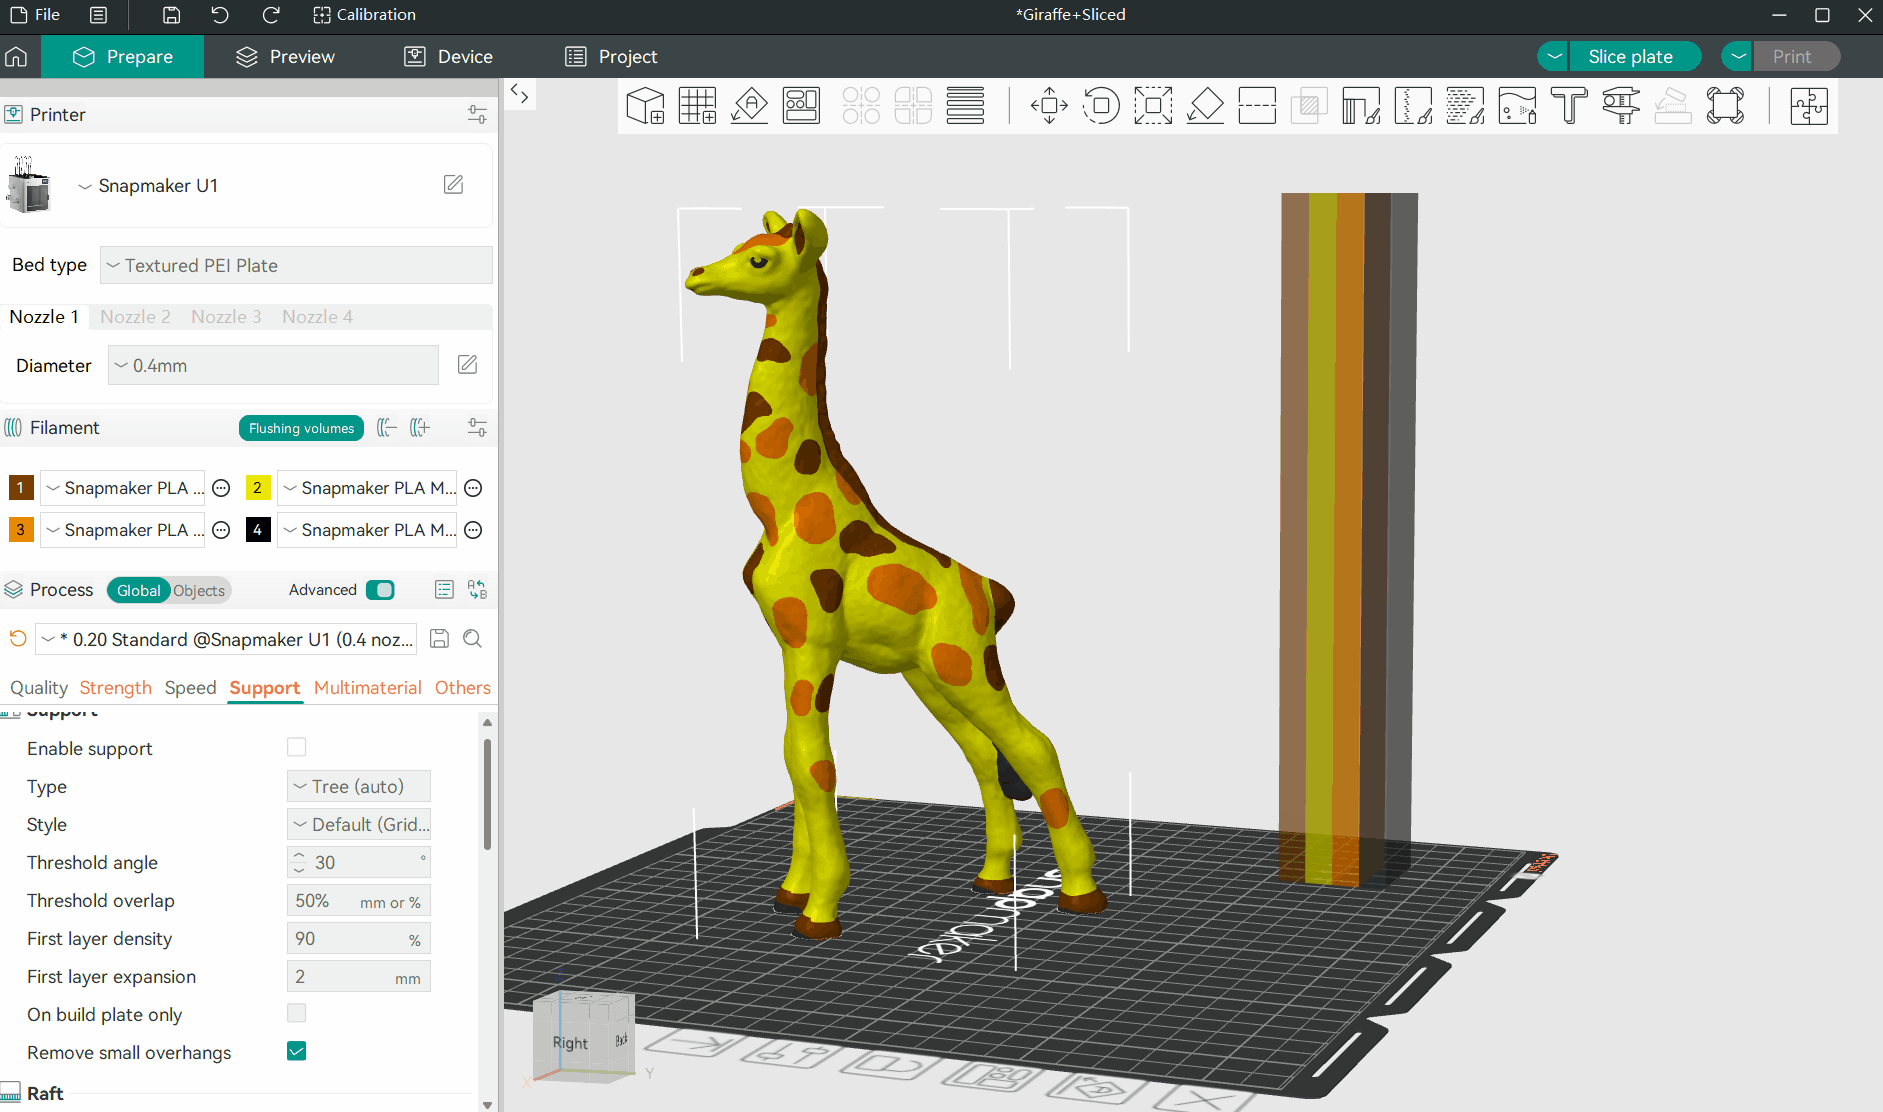This screenshot has width=1883, height=1112.
Task: Check the Enable support checkbox
Action: (296, 747)
